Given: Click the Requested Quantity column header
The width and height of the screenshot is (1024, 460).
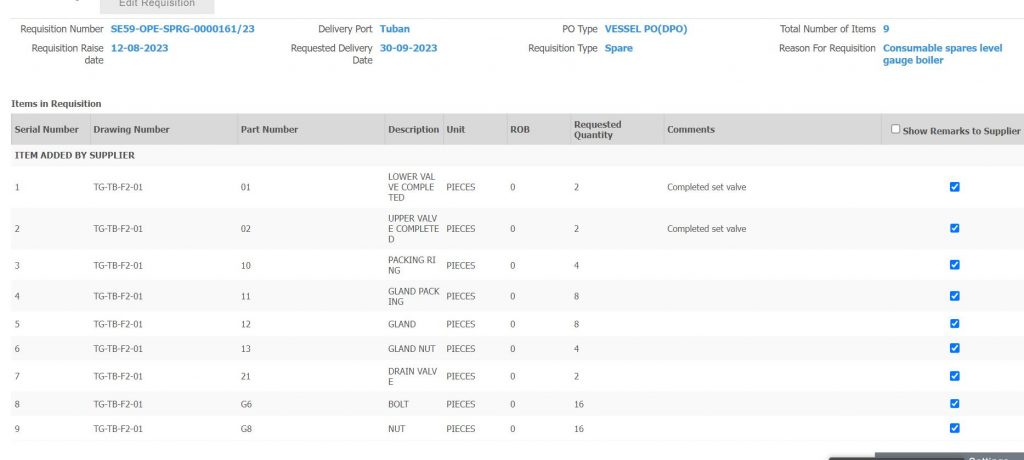Looking at the screenshot, I should pyautogui.click(x=597, y=130).
